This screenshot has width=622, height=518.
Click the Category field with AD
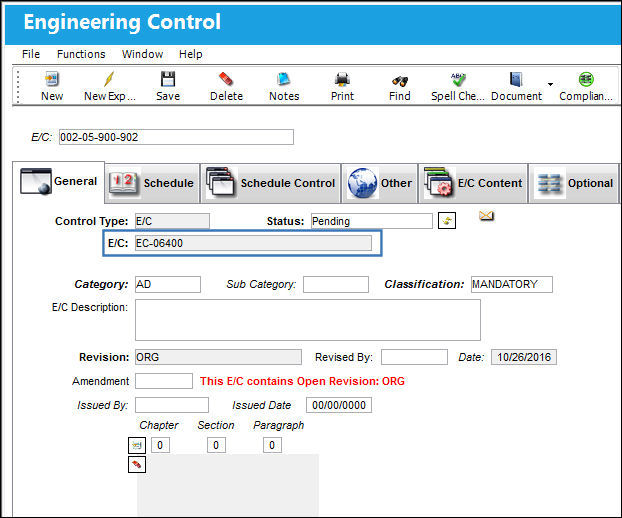click(x=168, y=284)
